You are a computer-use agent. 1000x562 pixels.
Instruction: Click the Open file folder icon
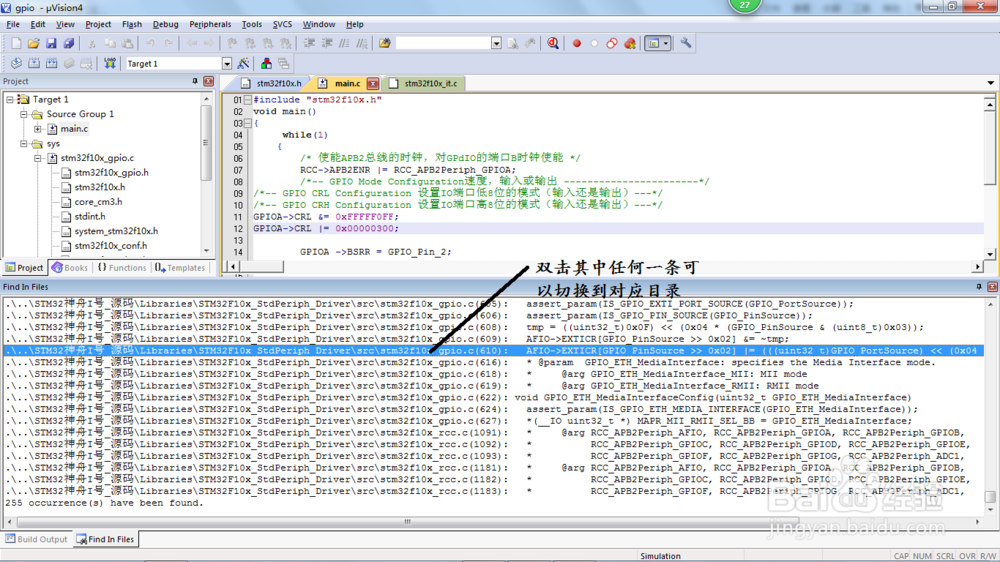tap(33, 43)
